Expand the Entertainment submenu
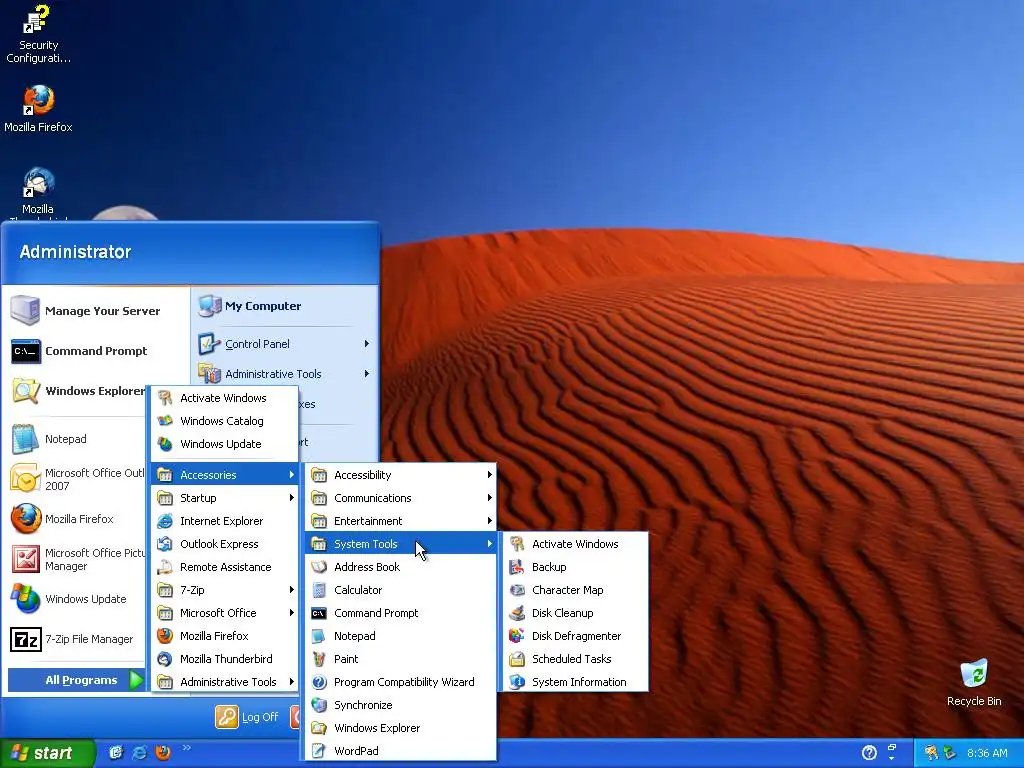Image resolution: width=1024 pixels, height=768 pixels. 400,520
